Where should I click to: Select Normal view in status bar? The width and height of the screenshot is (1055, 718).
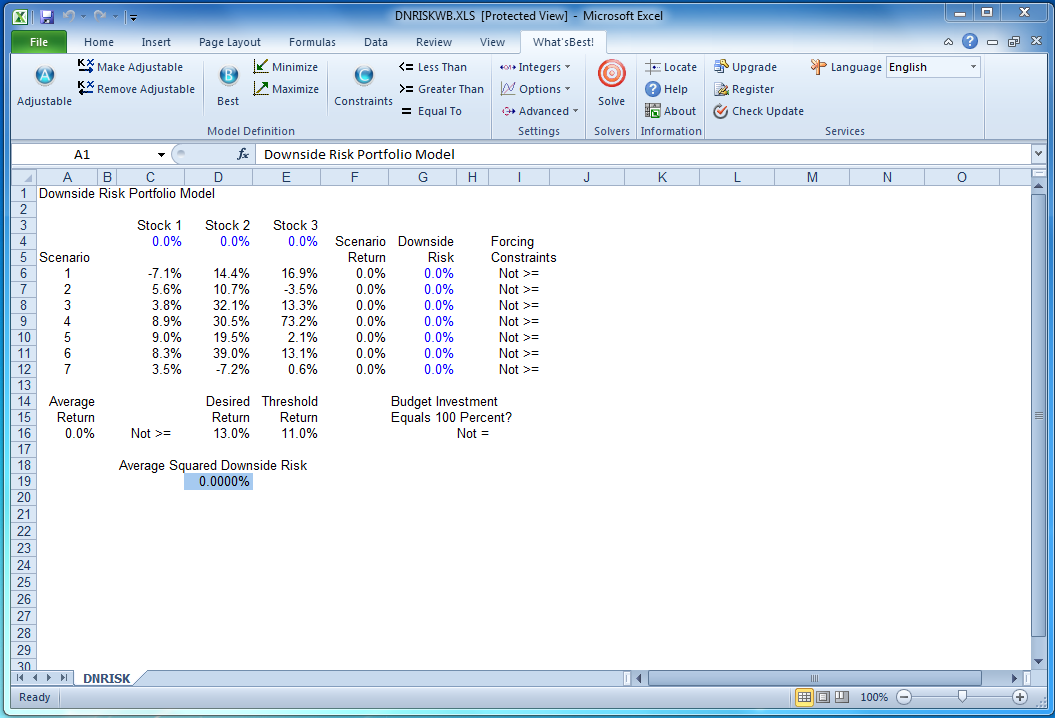coord(805,697)
